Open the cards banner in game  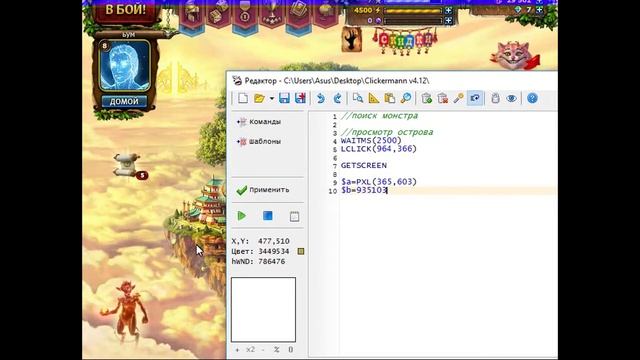tap(299, 16)
